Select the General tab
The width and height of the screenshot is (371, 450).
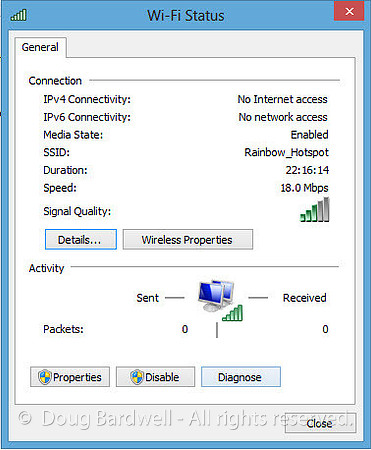click(x=40, y=47)
